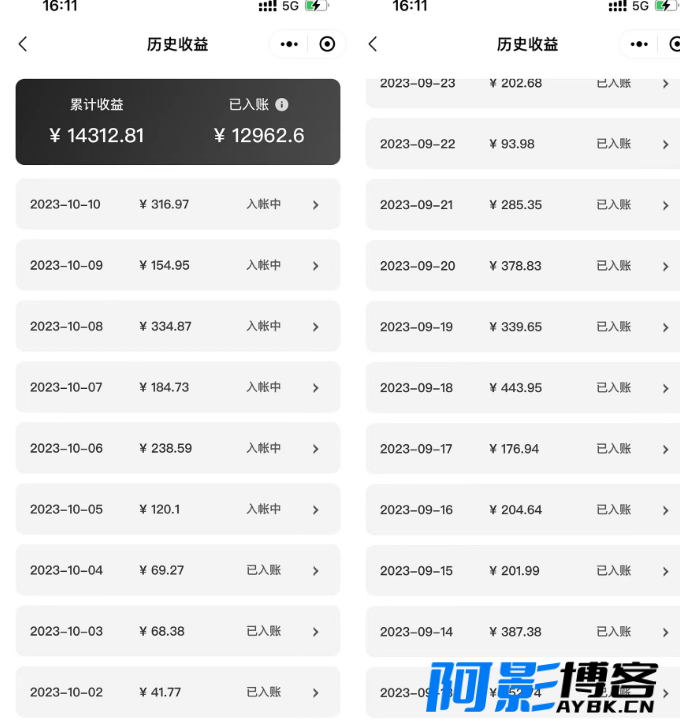The width and height of the screenshot is (680, 723).
Task: Tap the 已入账 status on 2023-09-16 row
Action: click(x=614, y=510)
